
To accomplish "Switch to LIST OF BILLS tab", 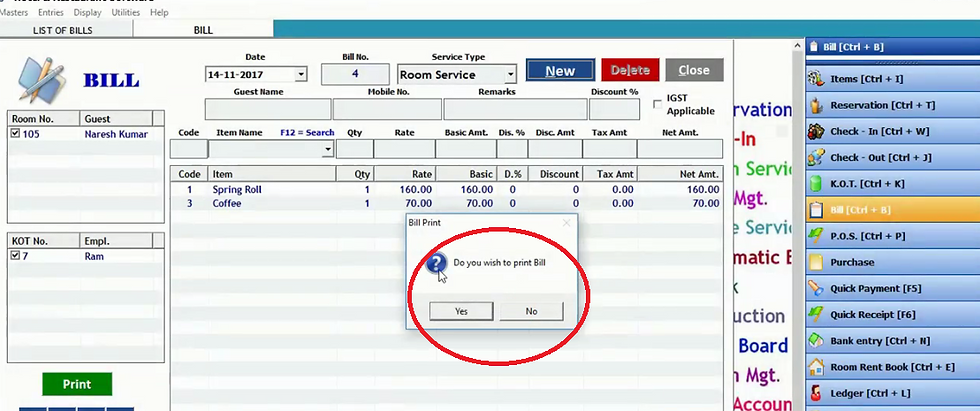I will coord(66,30).
